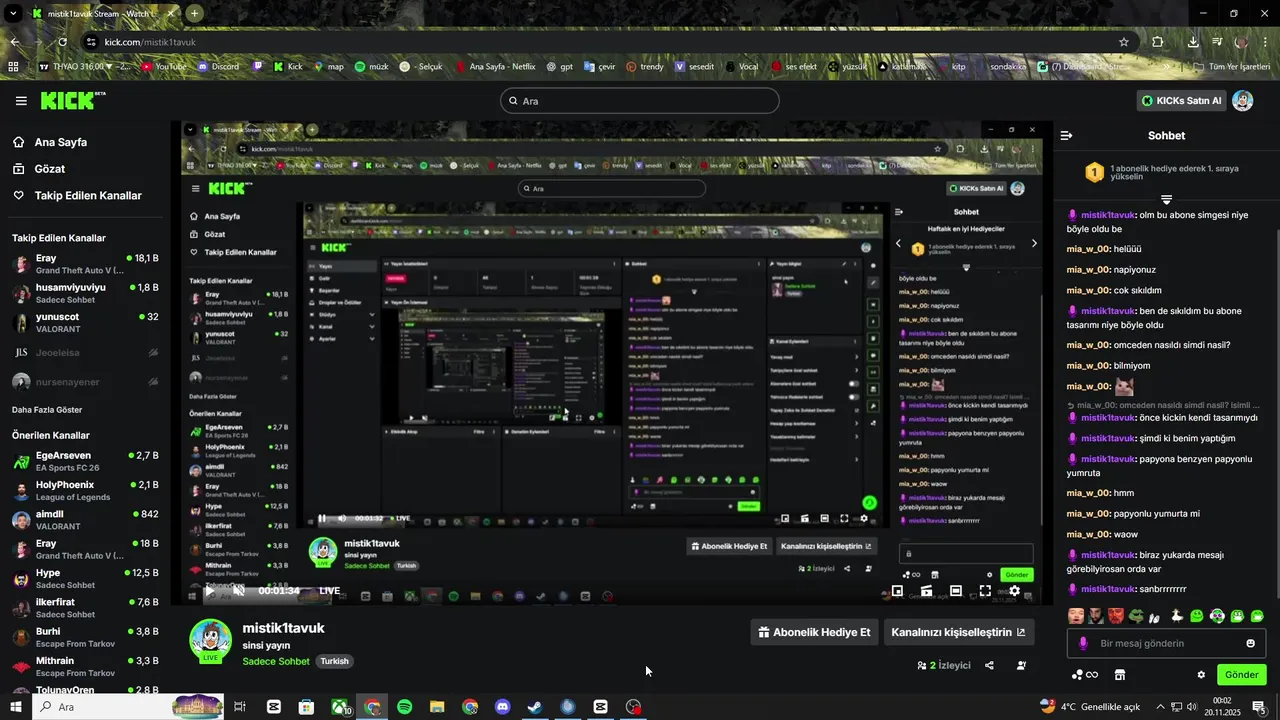Open Gözat in sidebar
This screenshot has height=720, width=1280.
click(x=40, y=169)
